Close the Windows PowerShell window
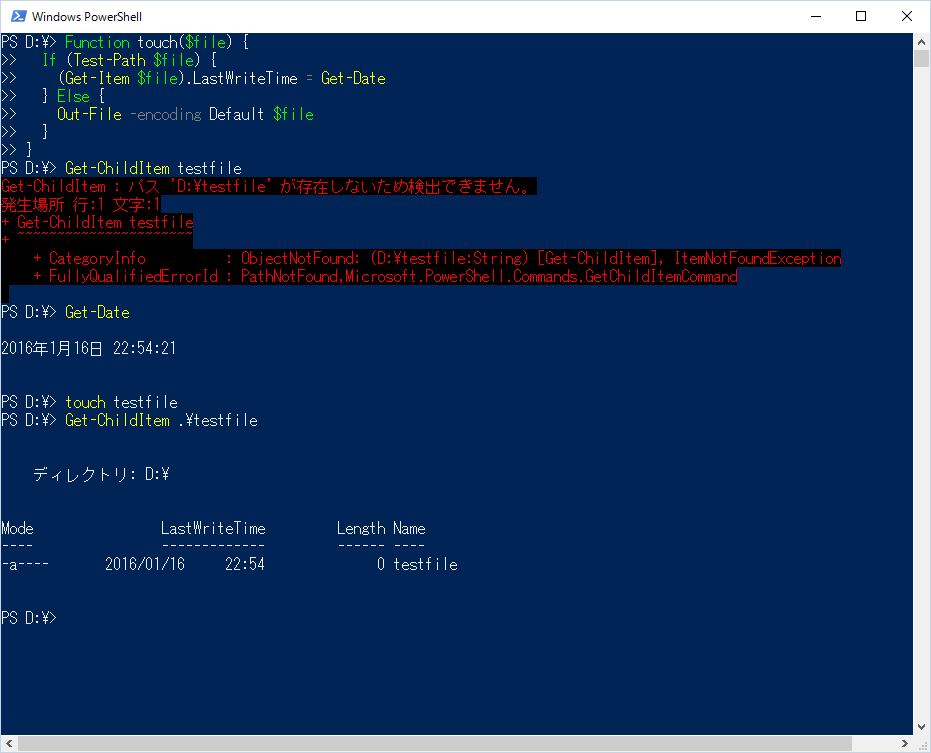 [x=907, y=16]
